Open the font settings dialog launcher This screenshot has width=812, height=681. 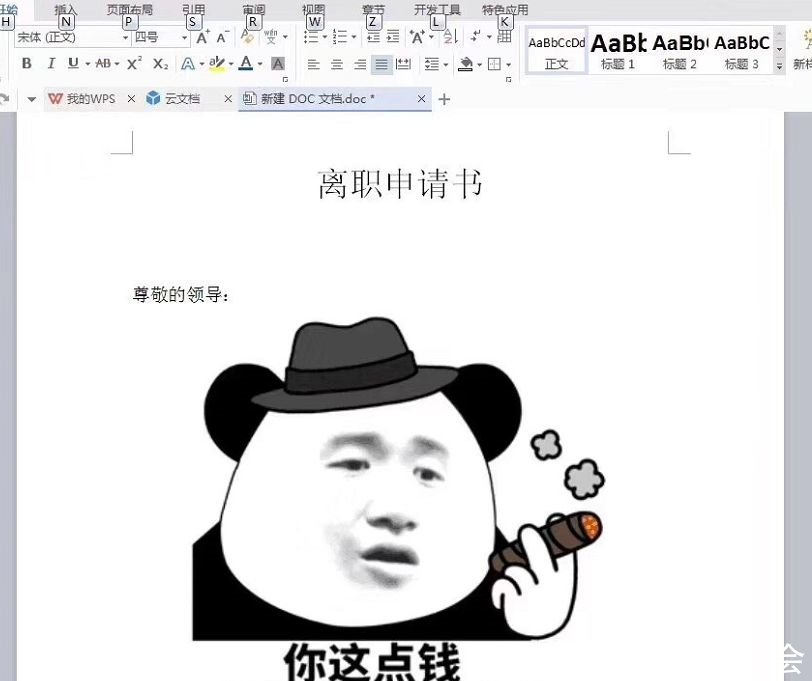pyautogui.click(x=285, y=79)
